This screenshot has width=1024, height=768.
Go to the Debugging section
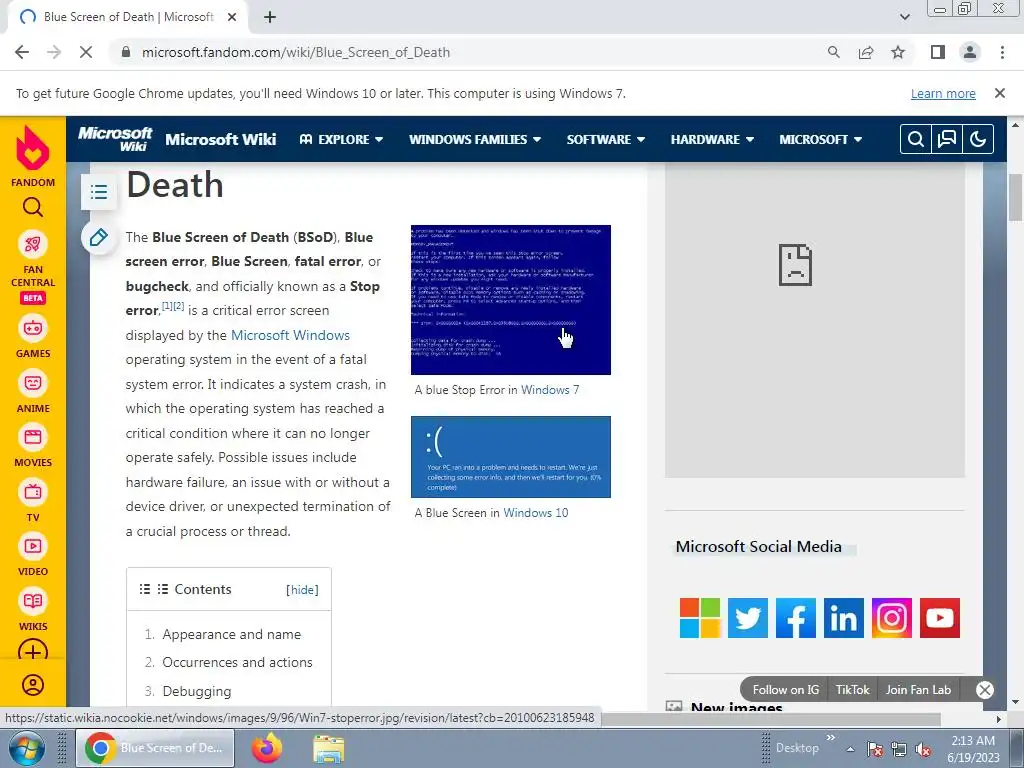pyautogui.click(x=197, y=691)
